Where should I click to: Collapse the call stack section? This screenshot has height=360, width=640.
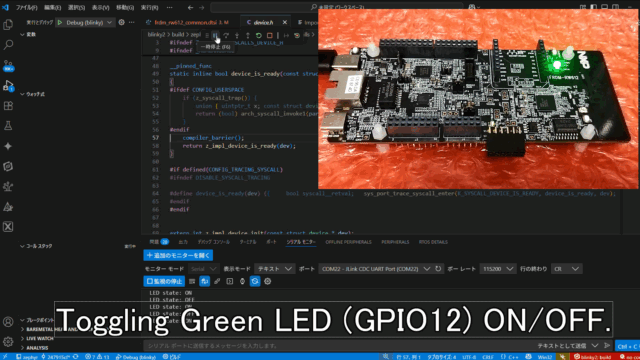37,246
